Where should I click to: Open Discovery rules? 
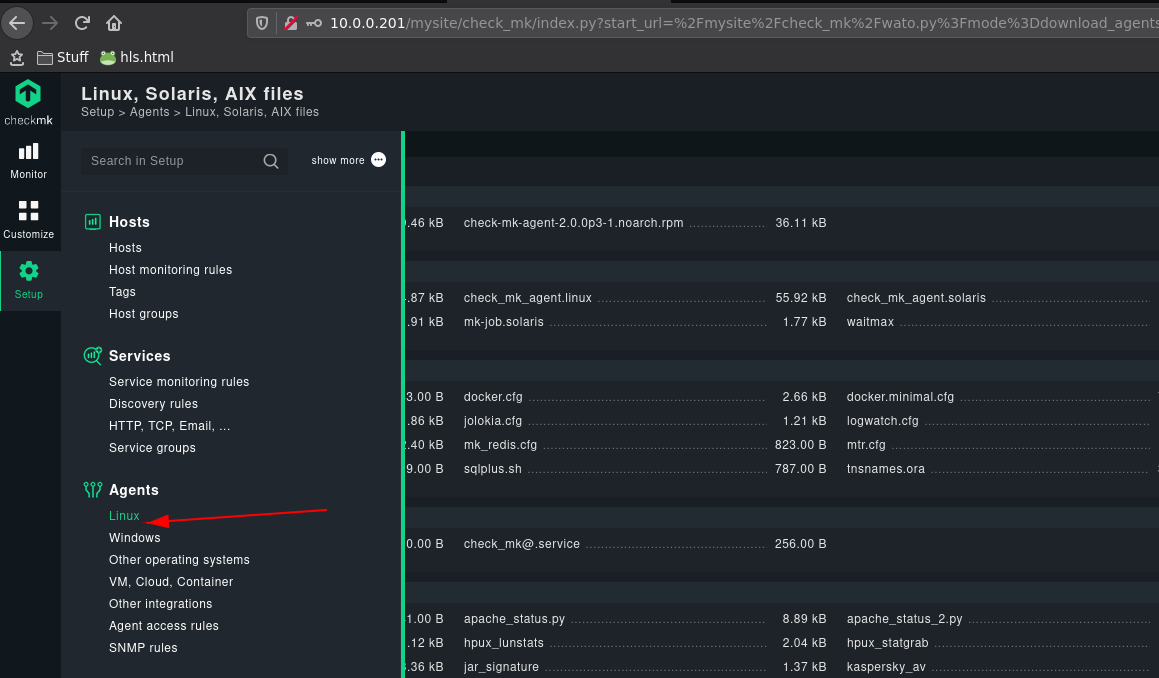153,404
